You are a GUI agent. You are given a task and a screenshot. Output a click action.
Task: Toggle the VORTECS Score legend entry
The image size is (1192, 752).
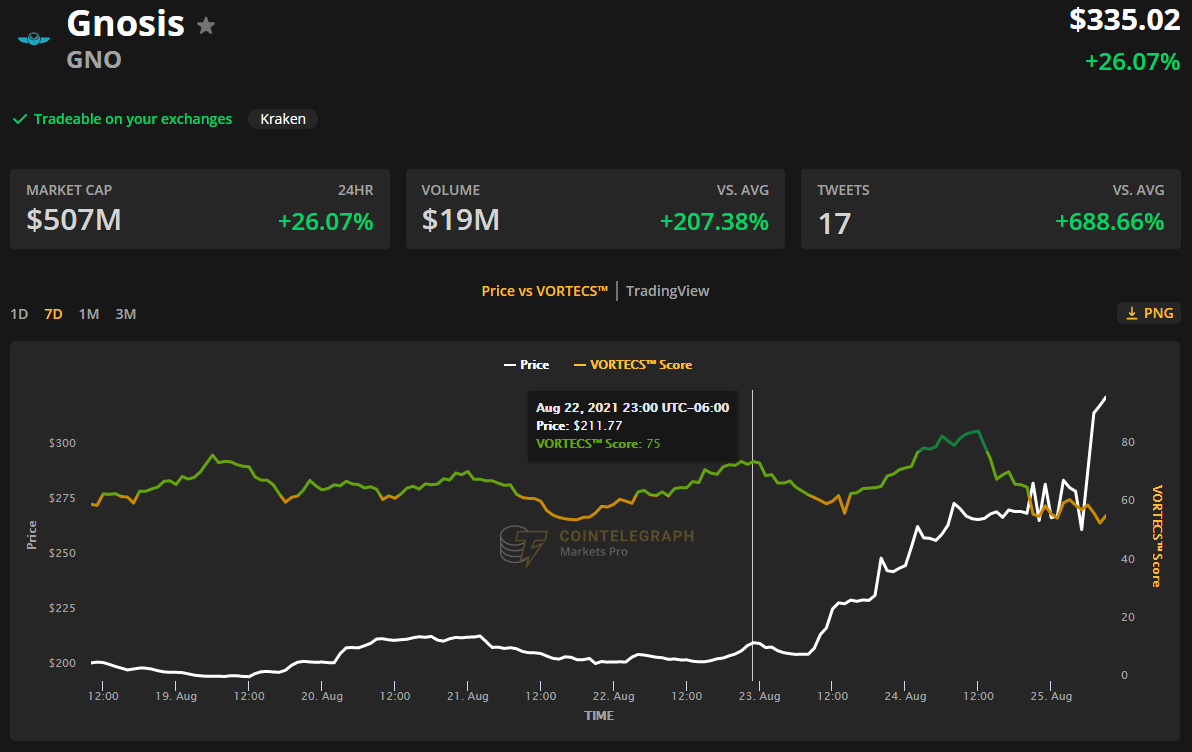632,365
